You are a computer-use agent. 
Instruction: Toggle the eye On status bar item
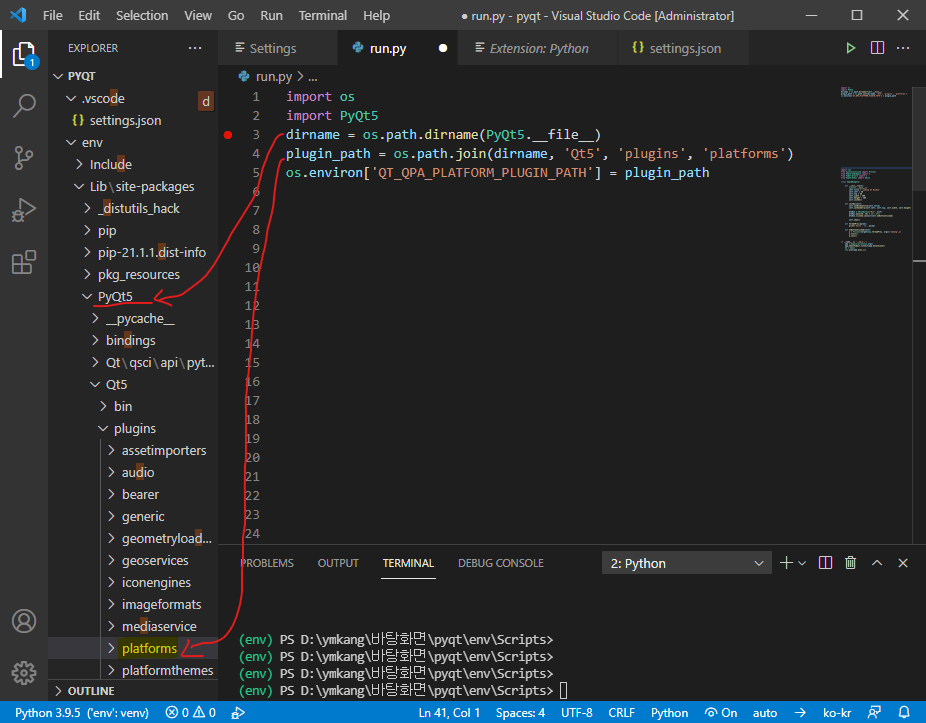[x=721, y=712]
